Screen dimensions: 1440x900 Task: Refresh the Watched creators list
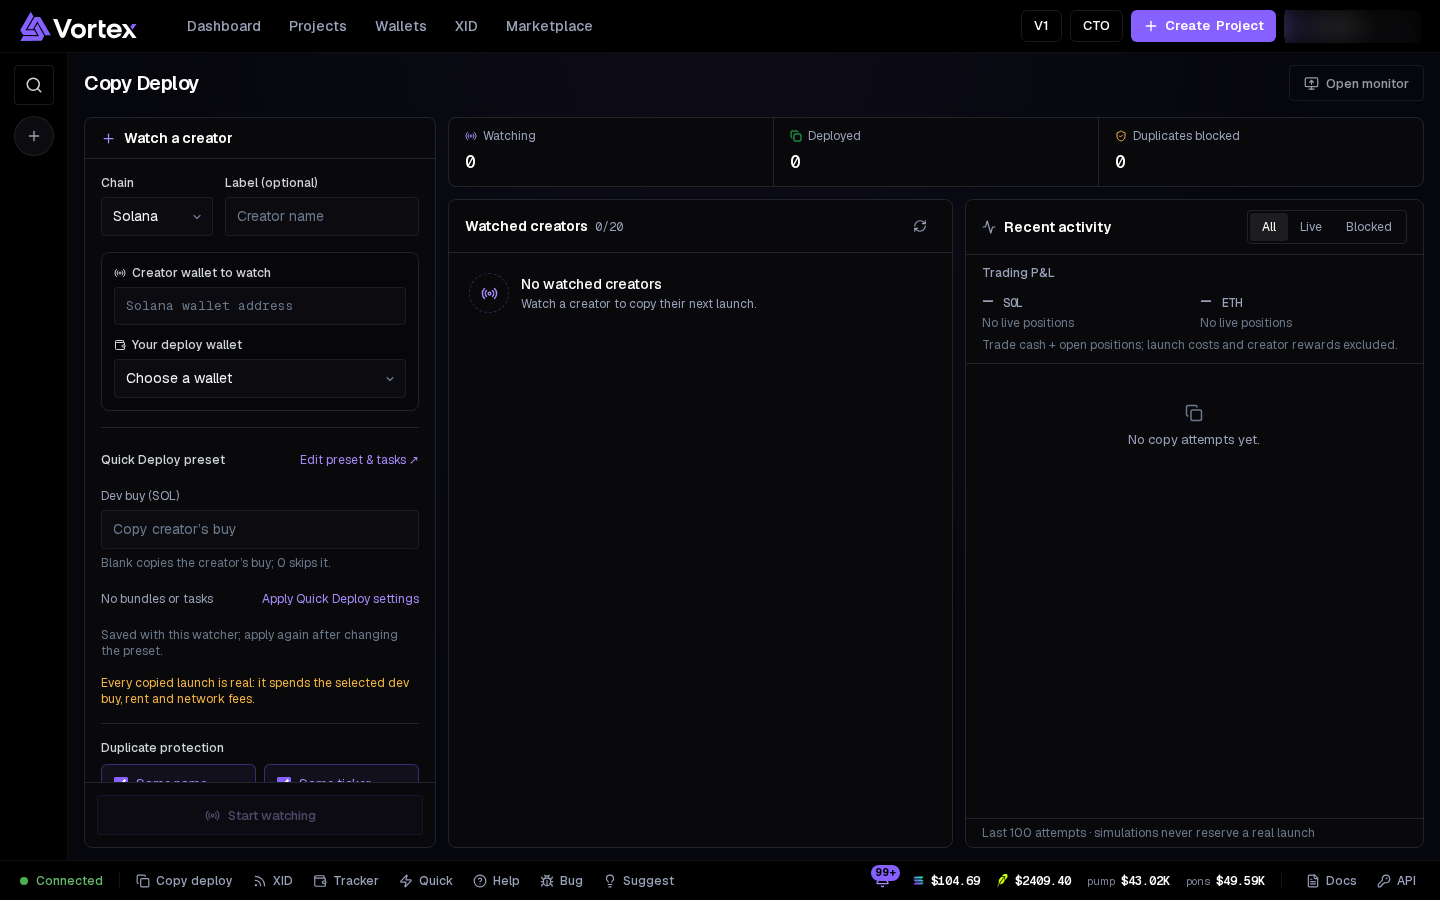point(920,226)
